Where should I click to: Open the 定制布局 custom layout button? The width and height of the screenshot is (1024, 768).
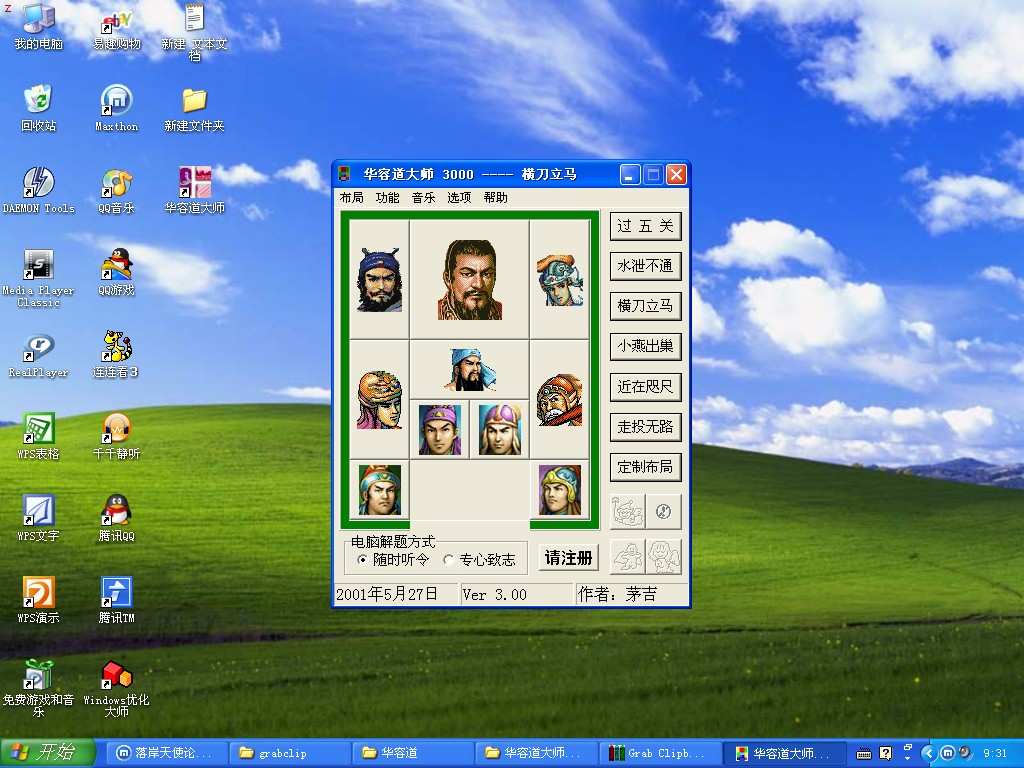645,467
